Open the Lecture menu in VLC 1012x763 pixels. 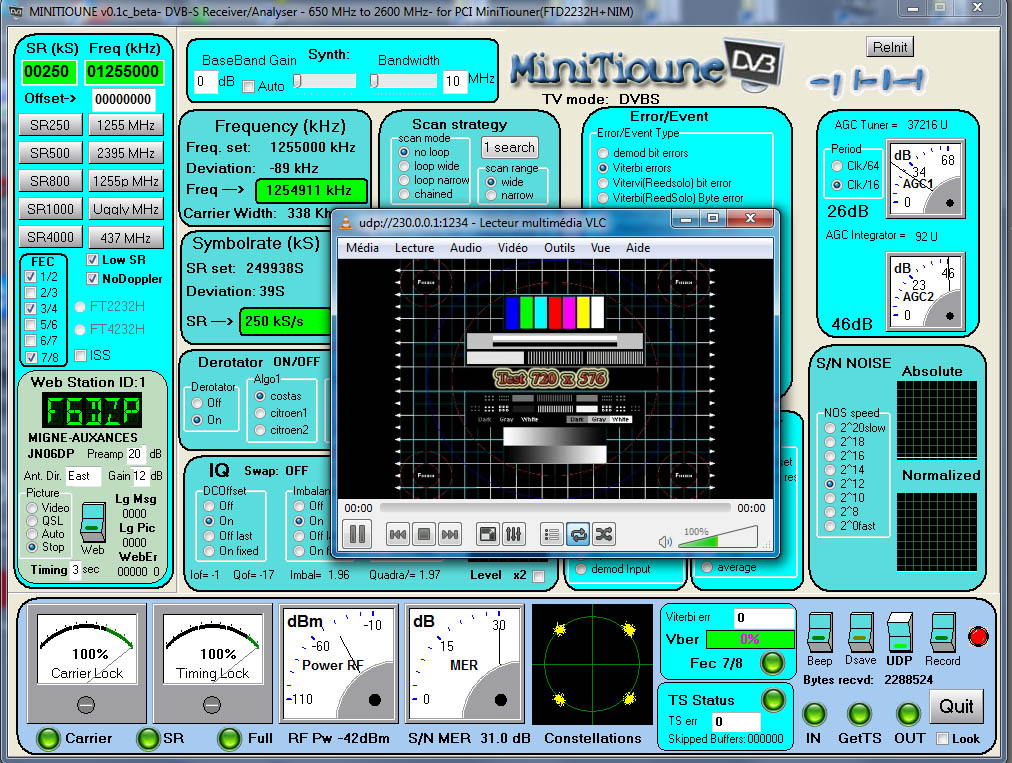click(x=414, y=248)
